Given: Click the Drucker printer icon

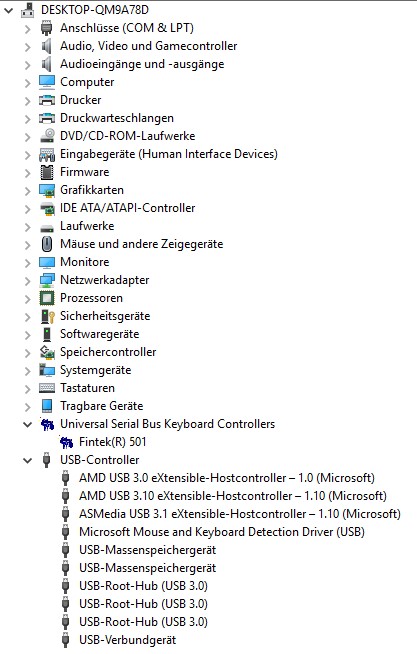Looking at the screenshot, I should coord(47,100).
